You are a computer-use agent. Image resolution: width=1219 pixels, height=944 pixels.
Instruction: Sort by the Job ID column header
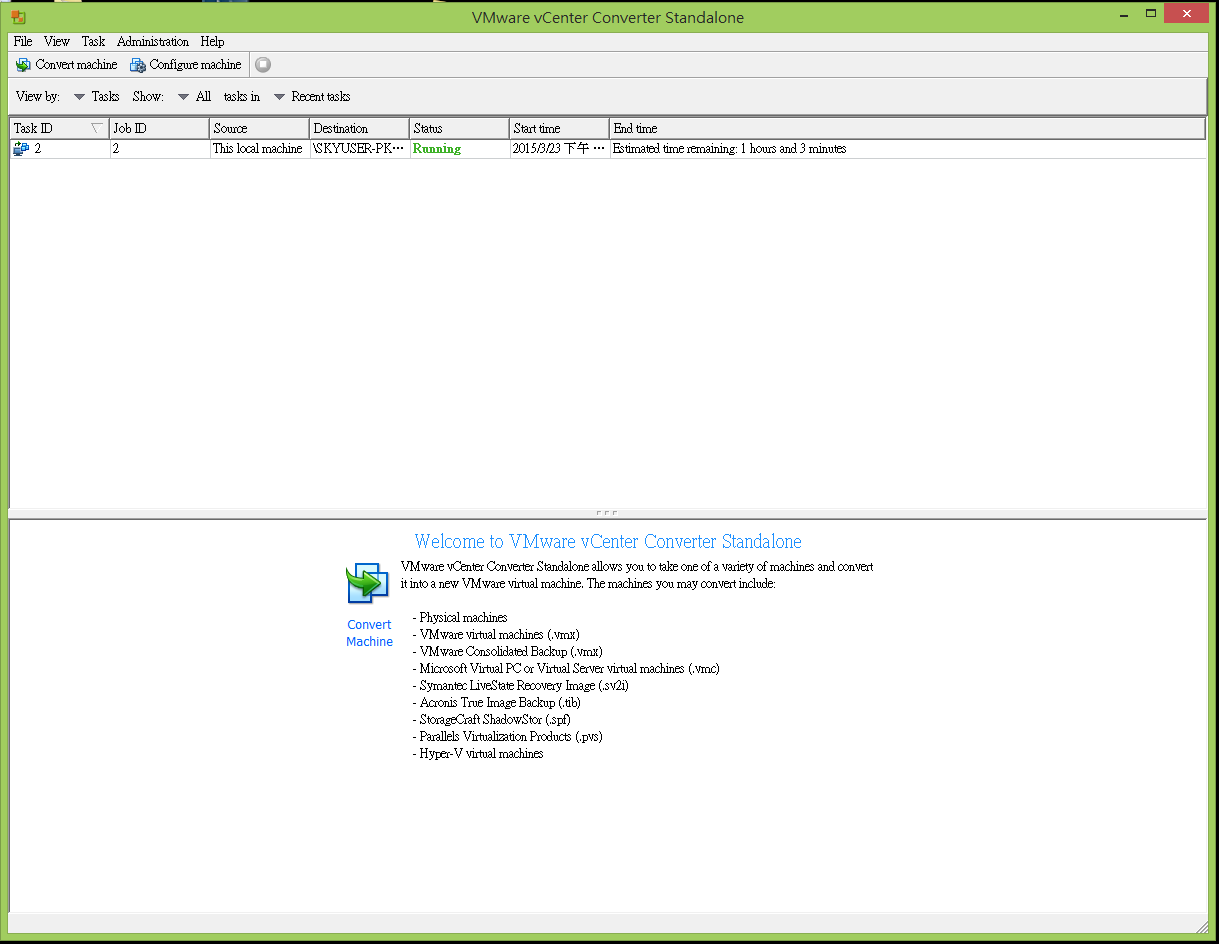(x=160, y=129)
